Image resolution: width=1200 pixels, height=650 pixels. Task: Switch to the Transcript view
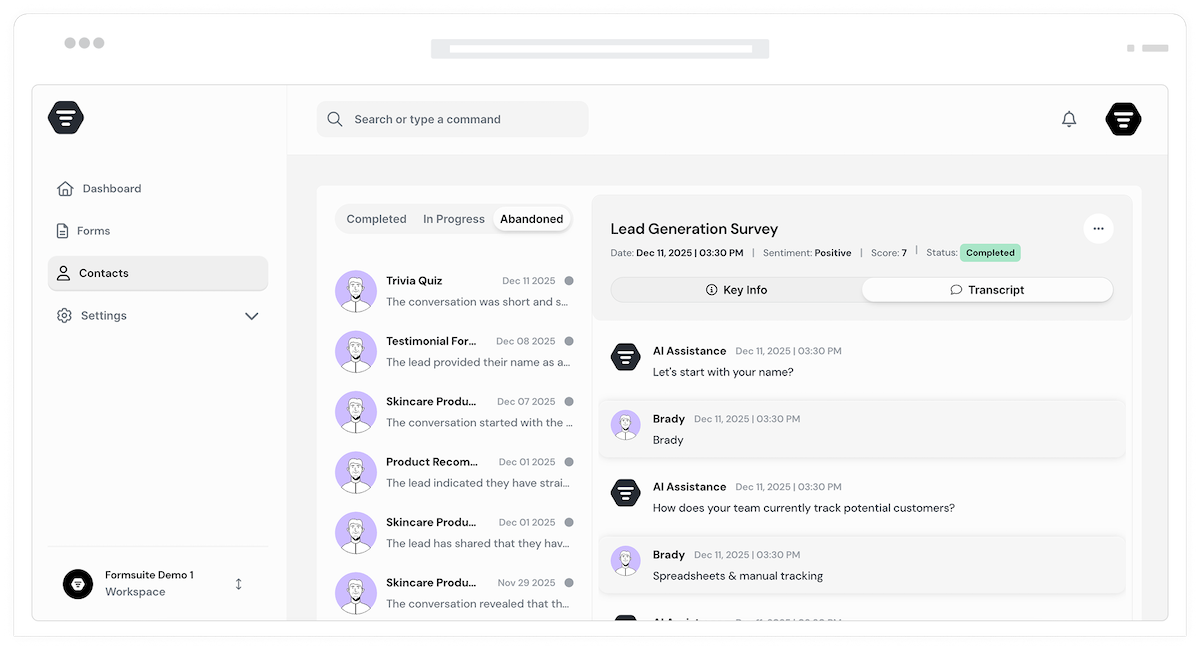coord(987,290)
